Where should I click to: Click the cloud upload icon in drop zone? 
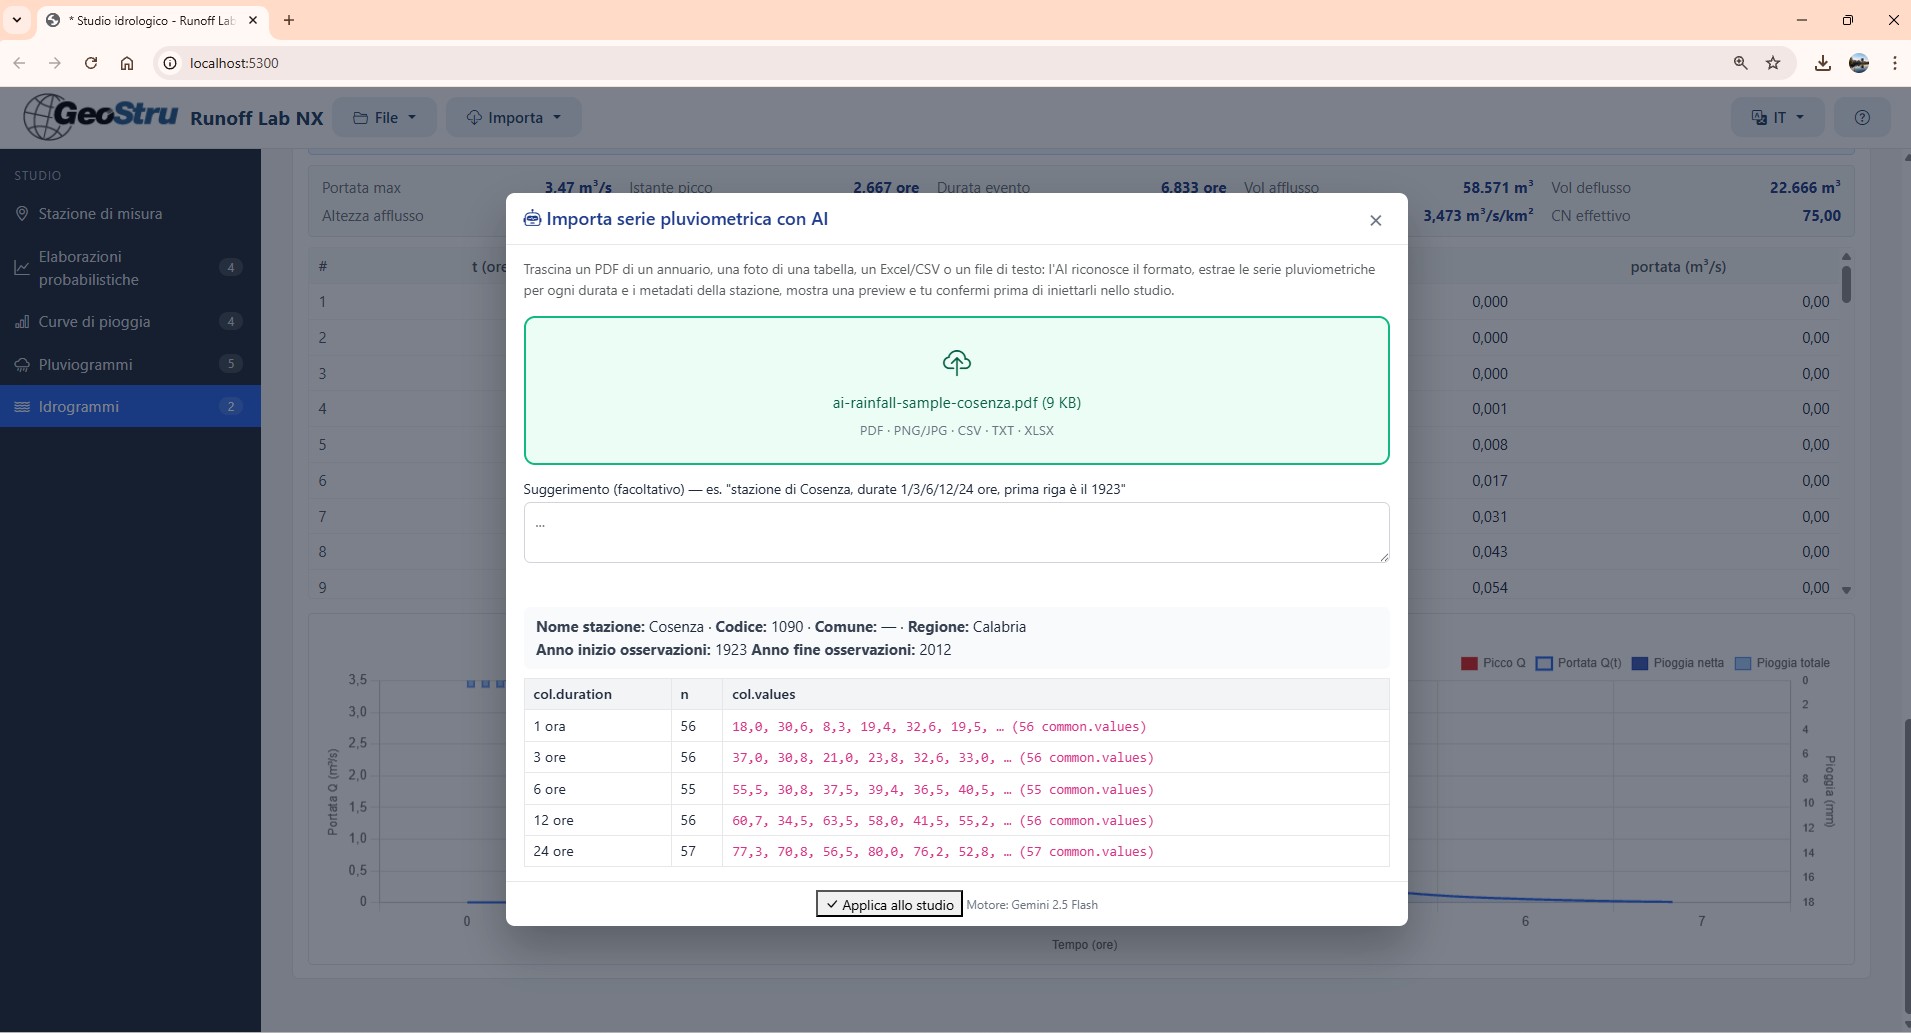[x=956, y=362]
